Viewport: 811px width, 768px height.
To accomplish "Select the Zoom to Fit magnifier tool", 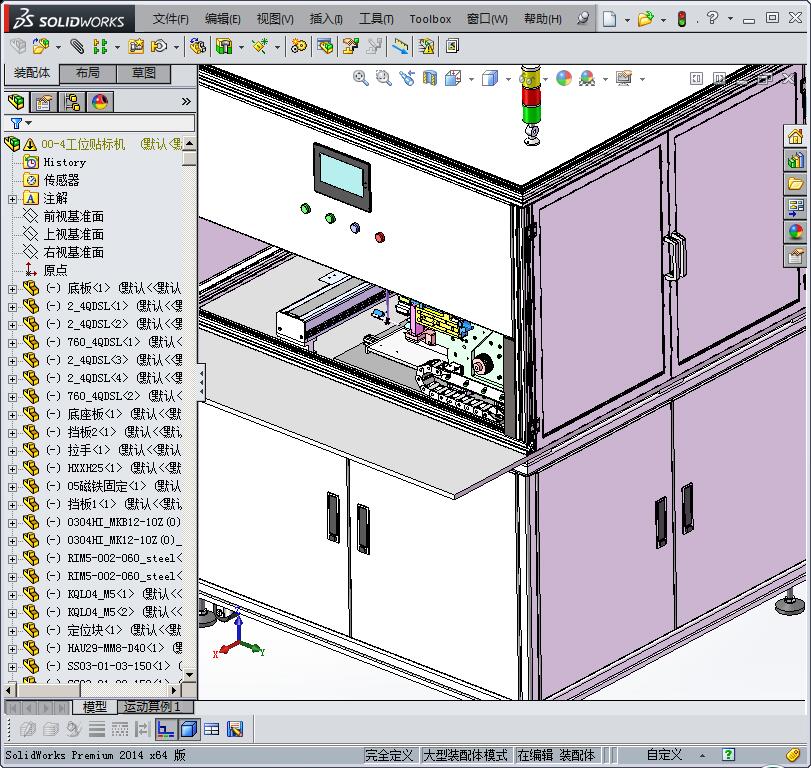I will pyautogui.click(x=361, y=78).
